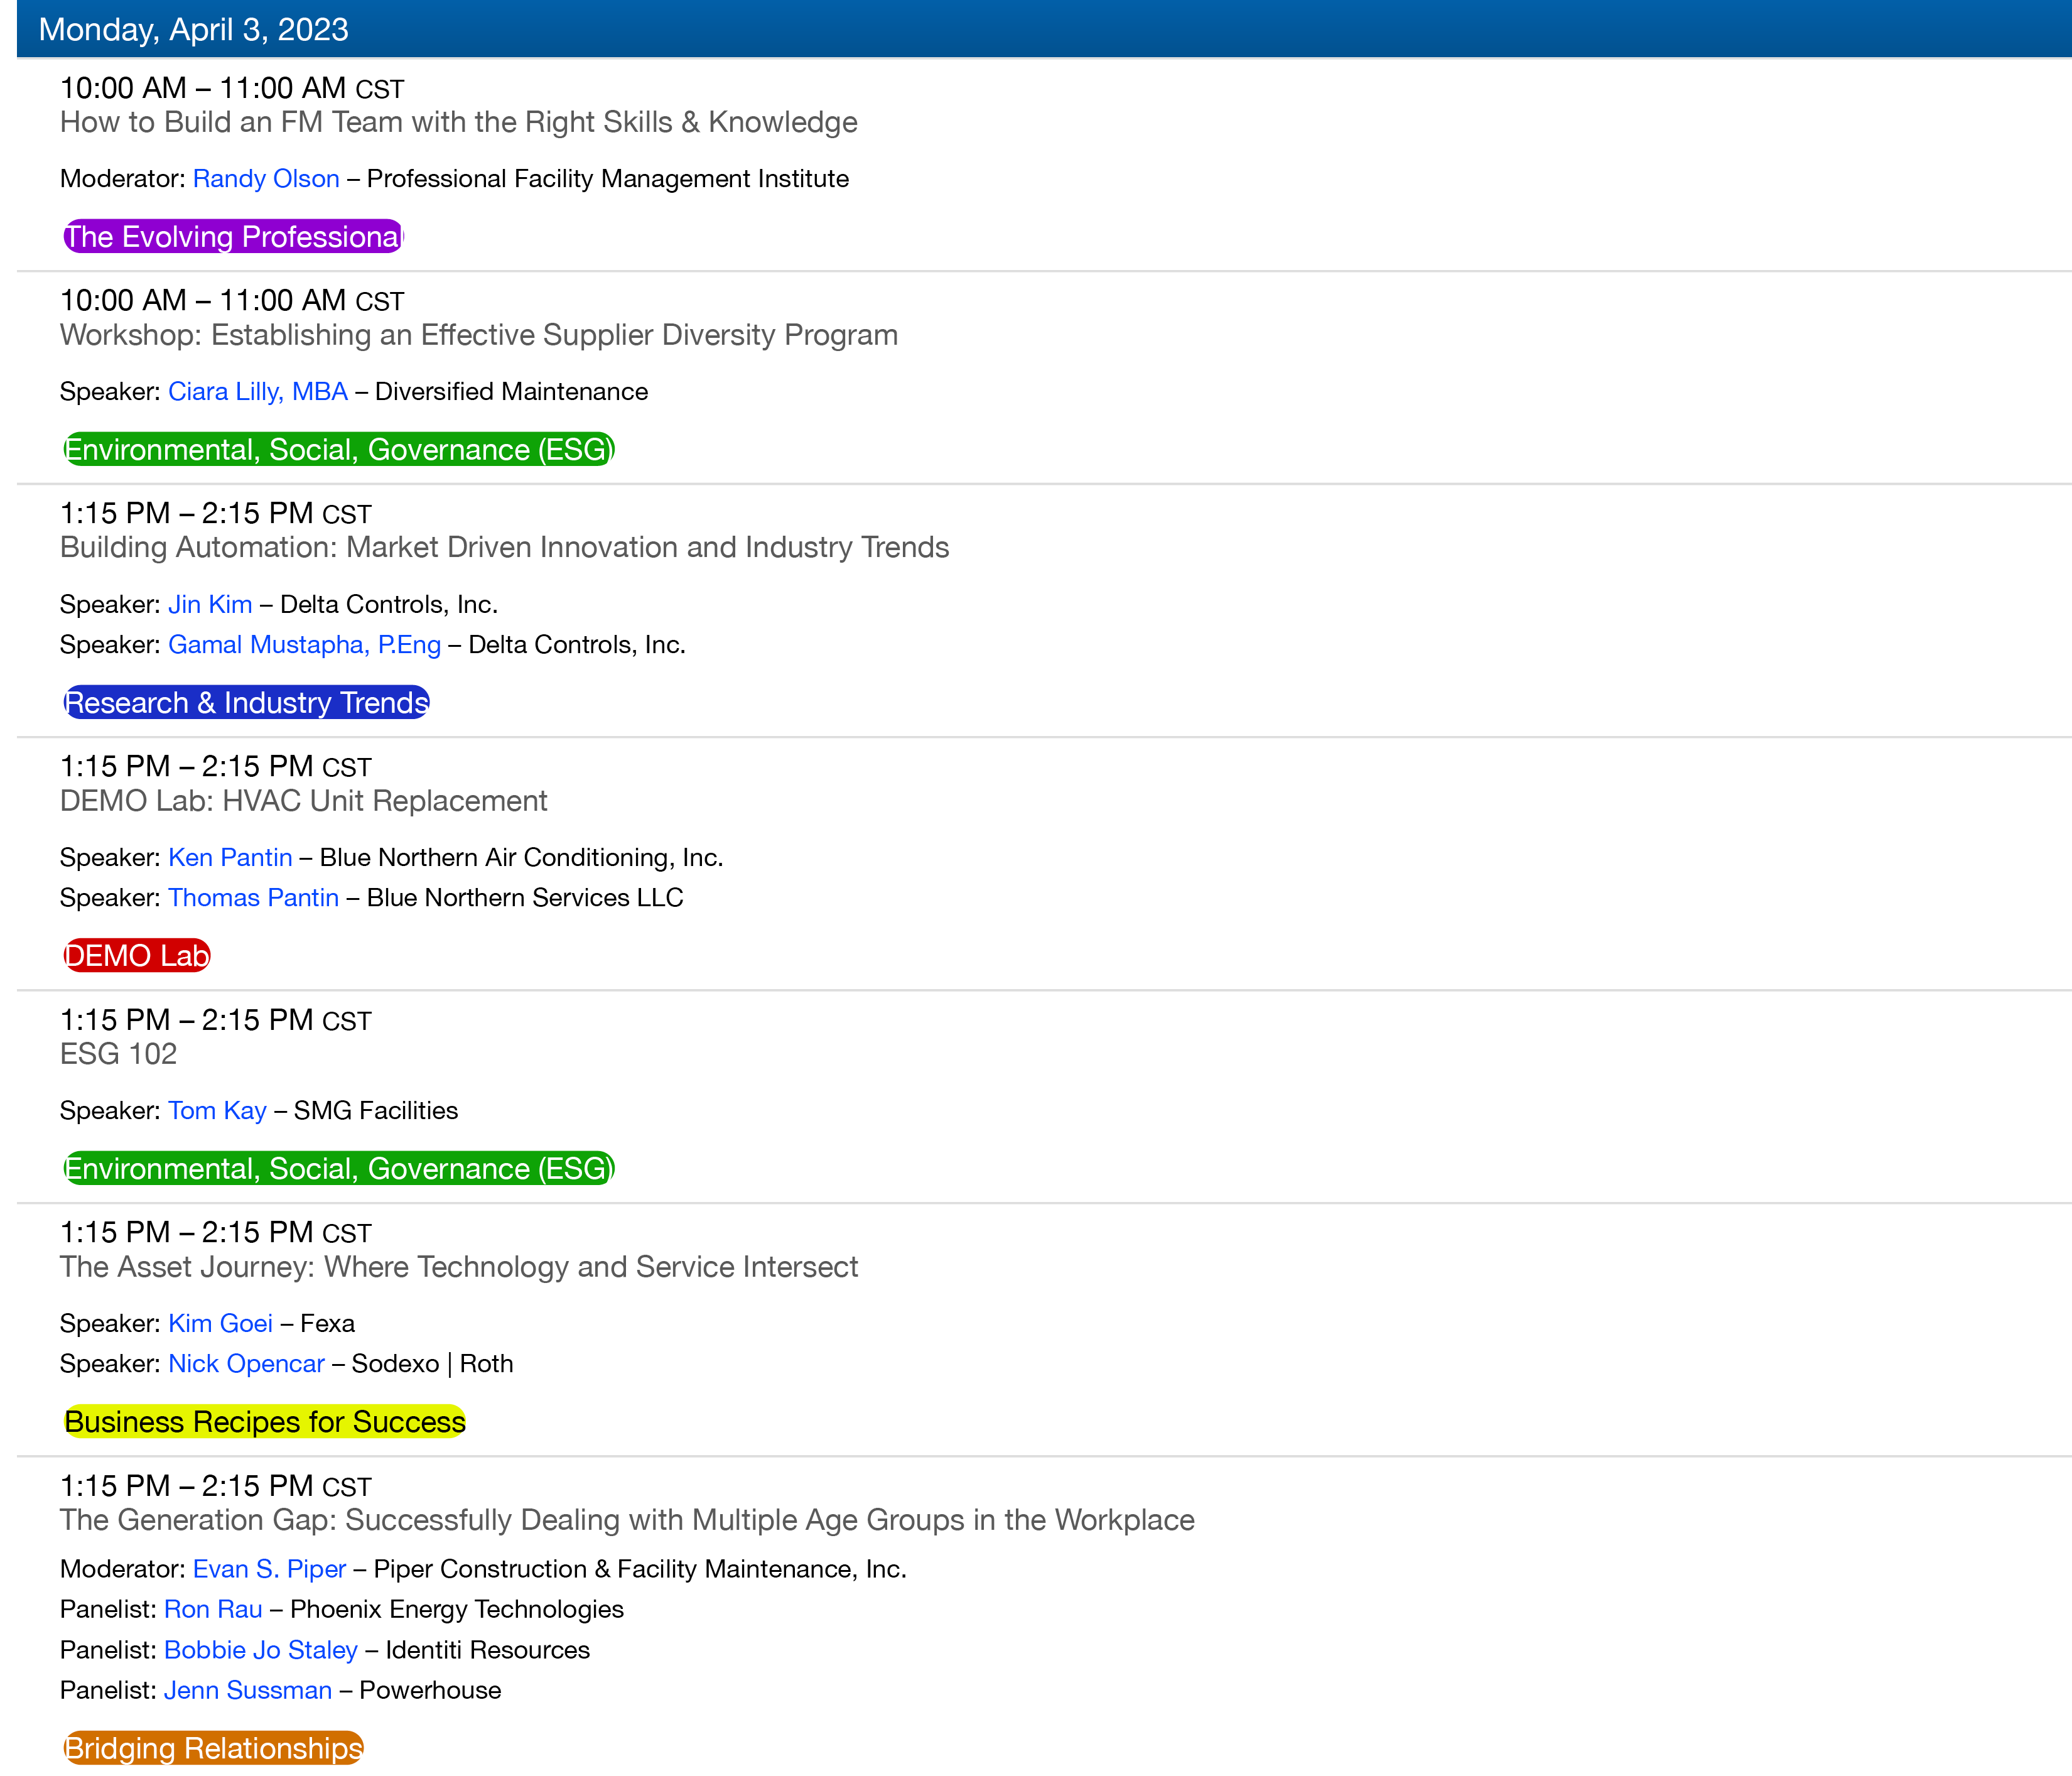Open Workshop: Establishing an Effective Supplier Diversity Program
Image resolution: width=2072 pixels, height=1776 pixels.
479,335
